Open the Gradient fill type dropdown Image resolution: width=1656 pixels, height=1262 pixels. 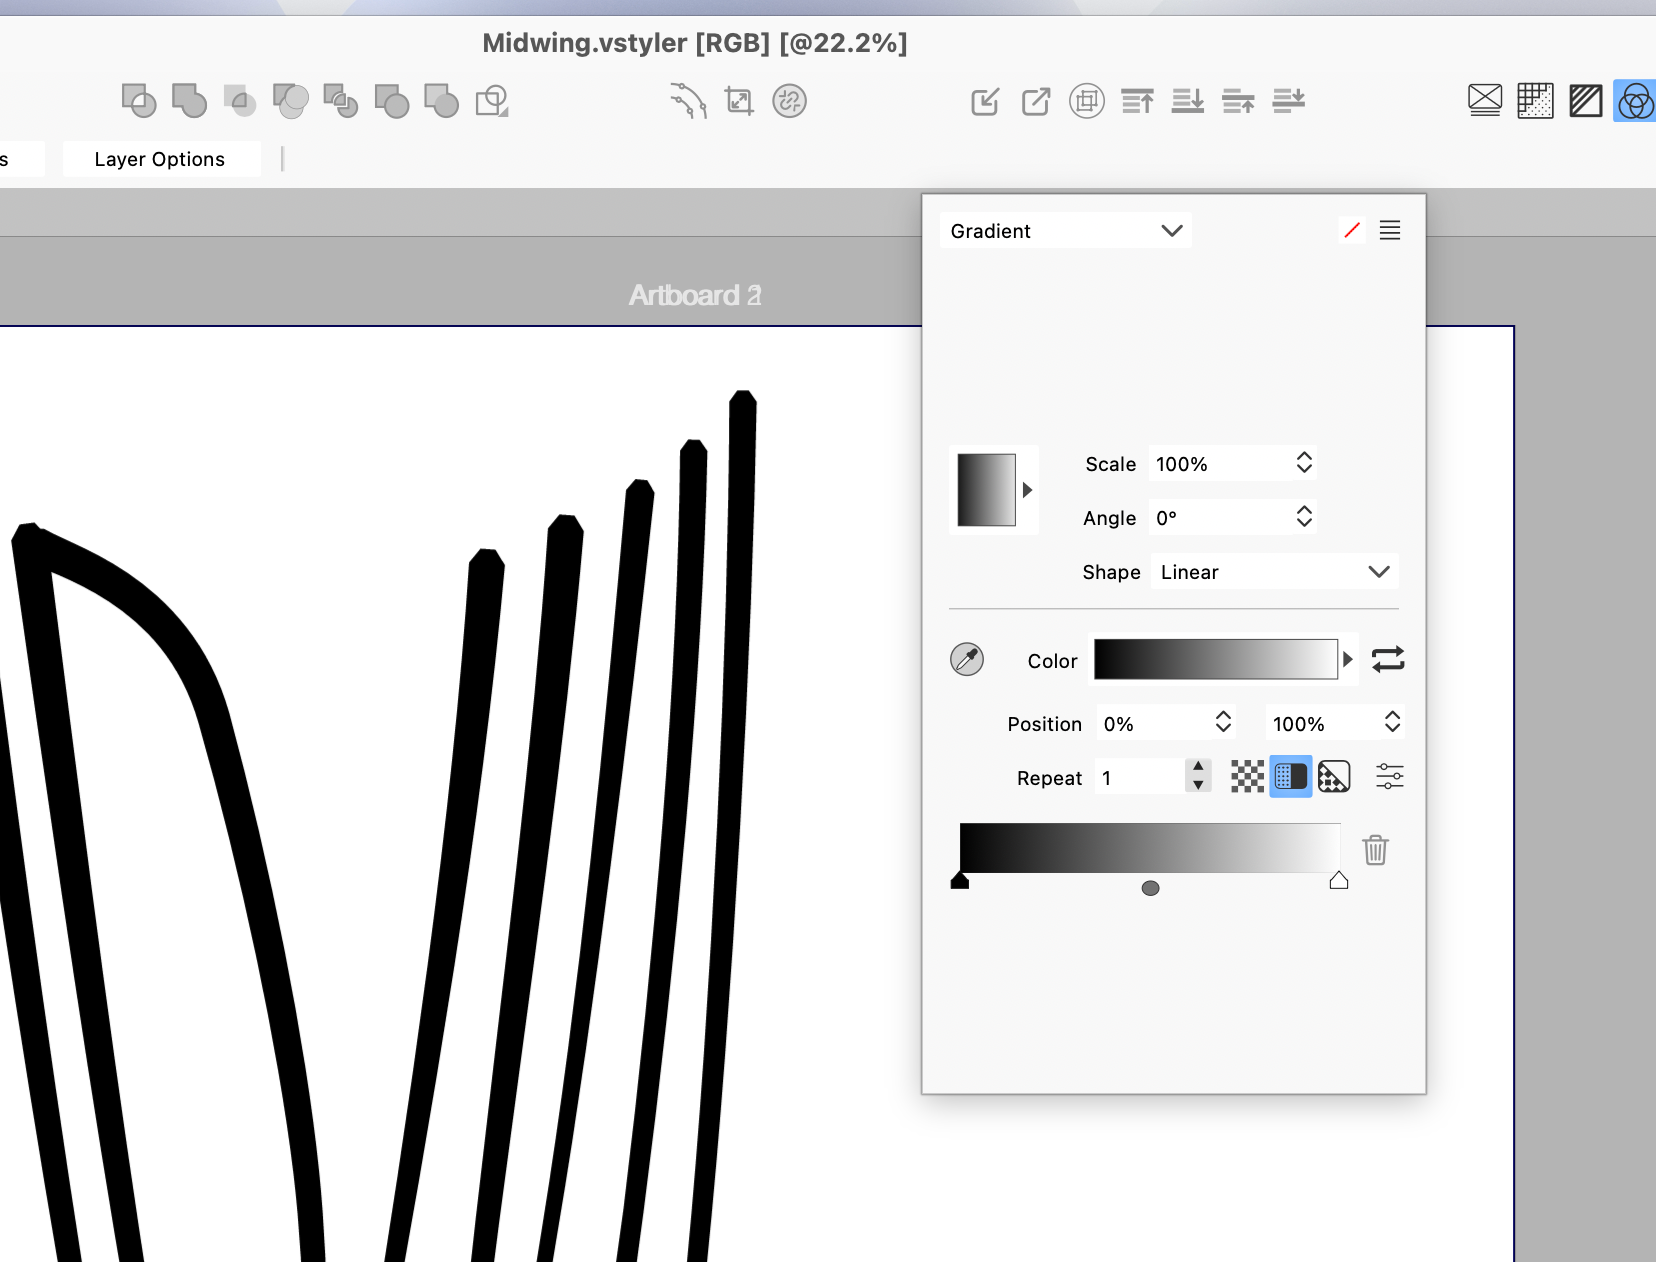point(1065,231)
